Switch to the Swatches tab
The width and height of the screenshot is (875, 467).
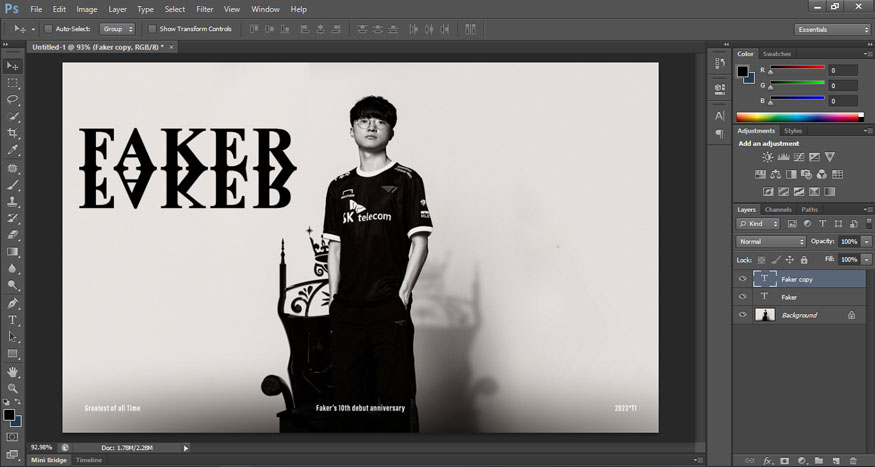(777, 54)
